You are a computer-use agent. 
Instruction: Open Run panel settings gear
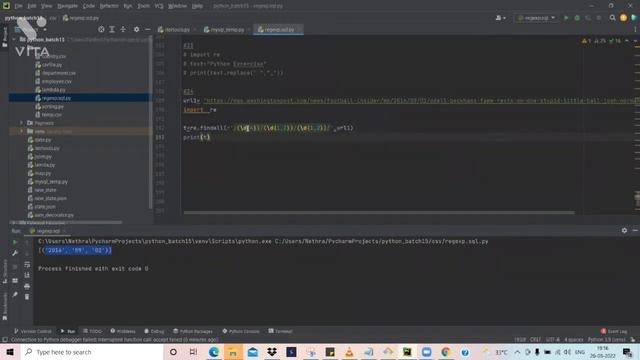coord(624,231)
